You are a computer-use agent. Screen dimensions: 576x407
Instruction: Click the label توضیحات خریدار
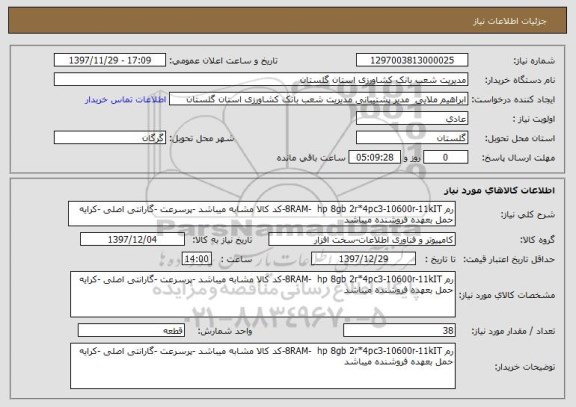pyautogui.click(x=525, y=367)
